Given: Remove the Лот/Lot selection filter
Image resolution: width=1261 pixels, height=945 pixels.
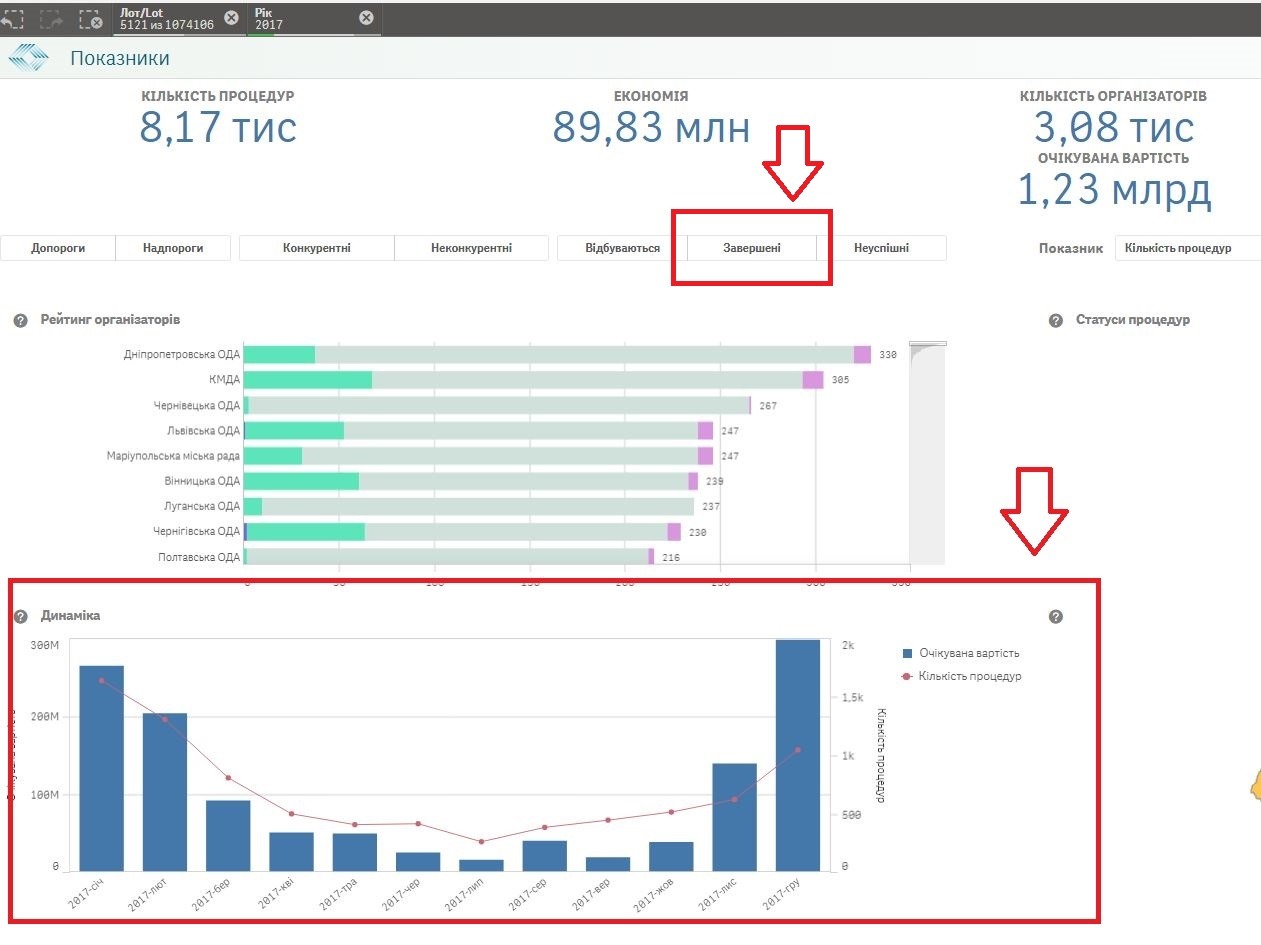Looking at the screenshot, I should [231, 18].
